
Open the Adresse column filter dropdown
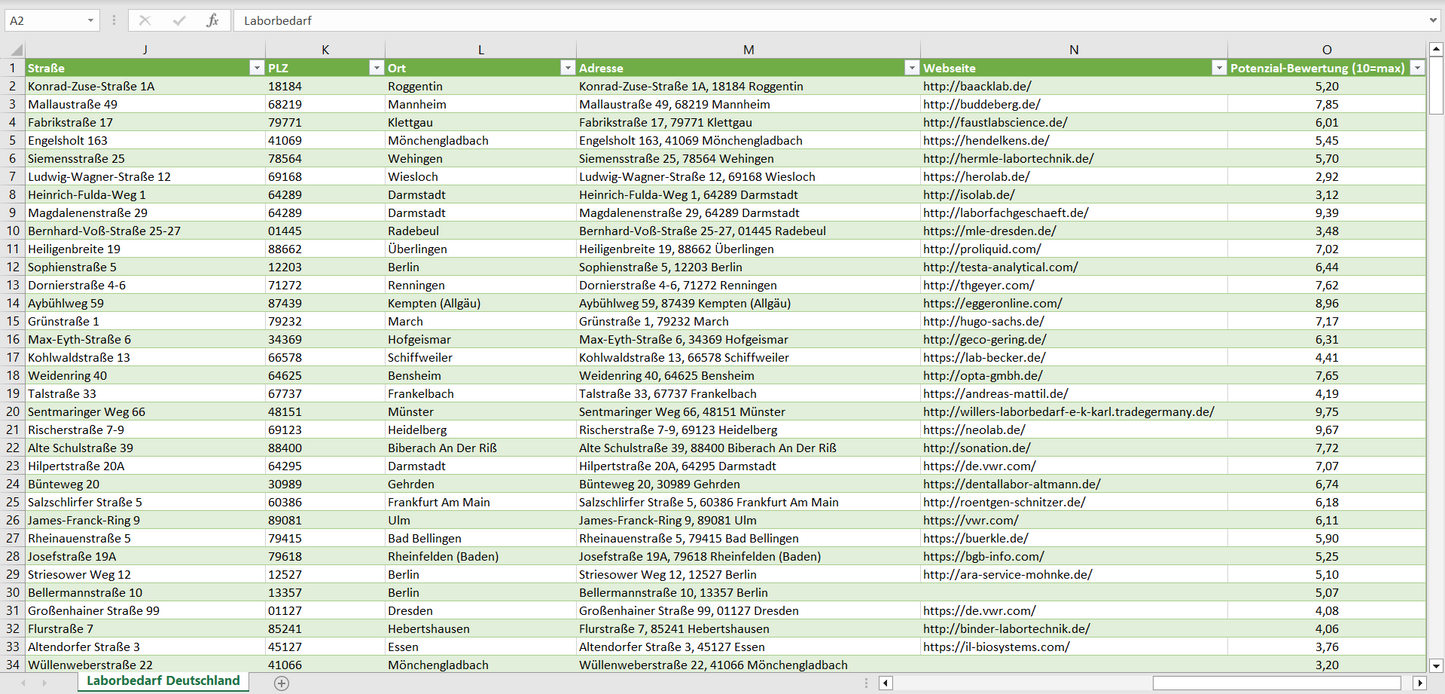click(911, 68)
